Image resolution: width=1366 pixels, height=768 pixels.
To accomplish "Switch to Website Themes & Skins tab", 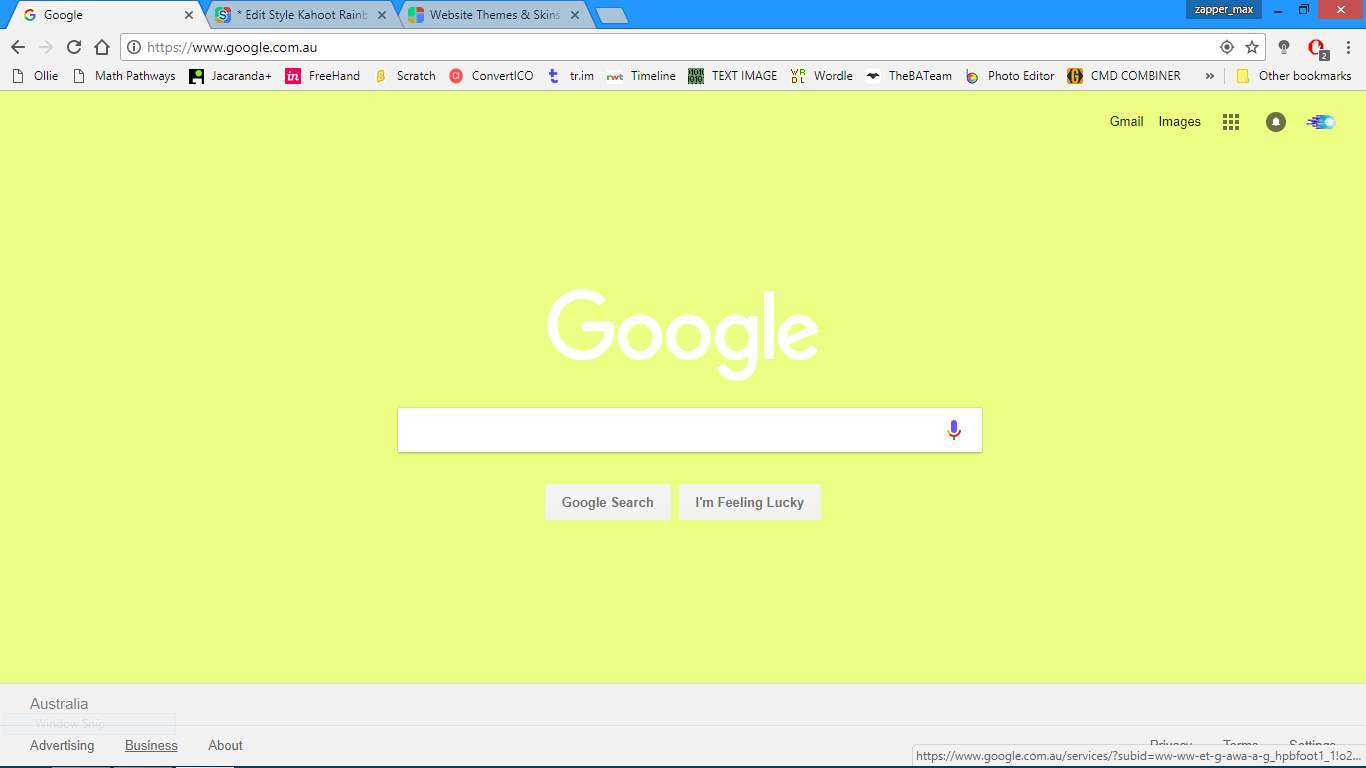I will [x=494, y=15].
